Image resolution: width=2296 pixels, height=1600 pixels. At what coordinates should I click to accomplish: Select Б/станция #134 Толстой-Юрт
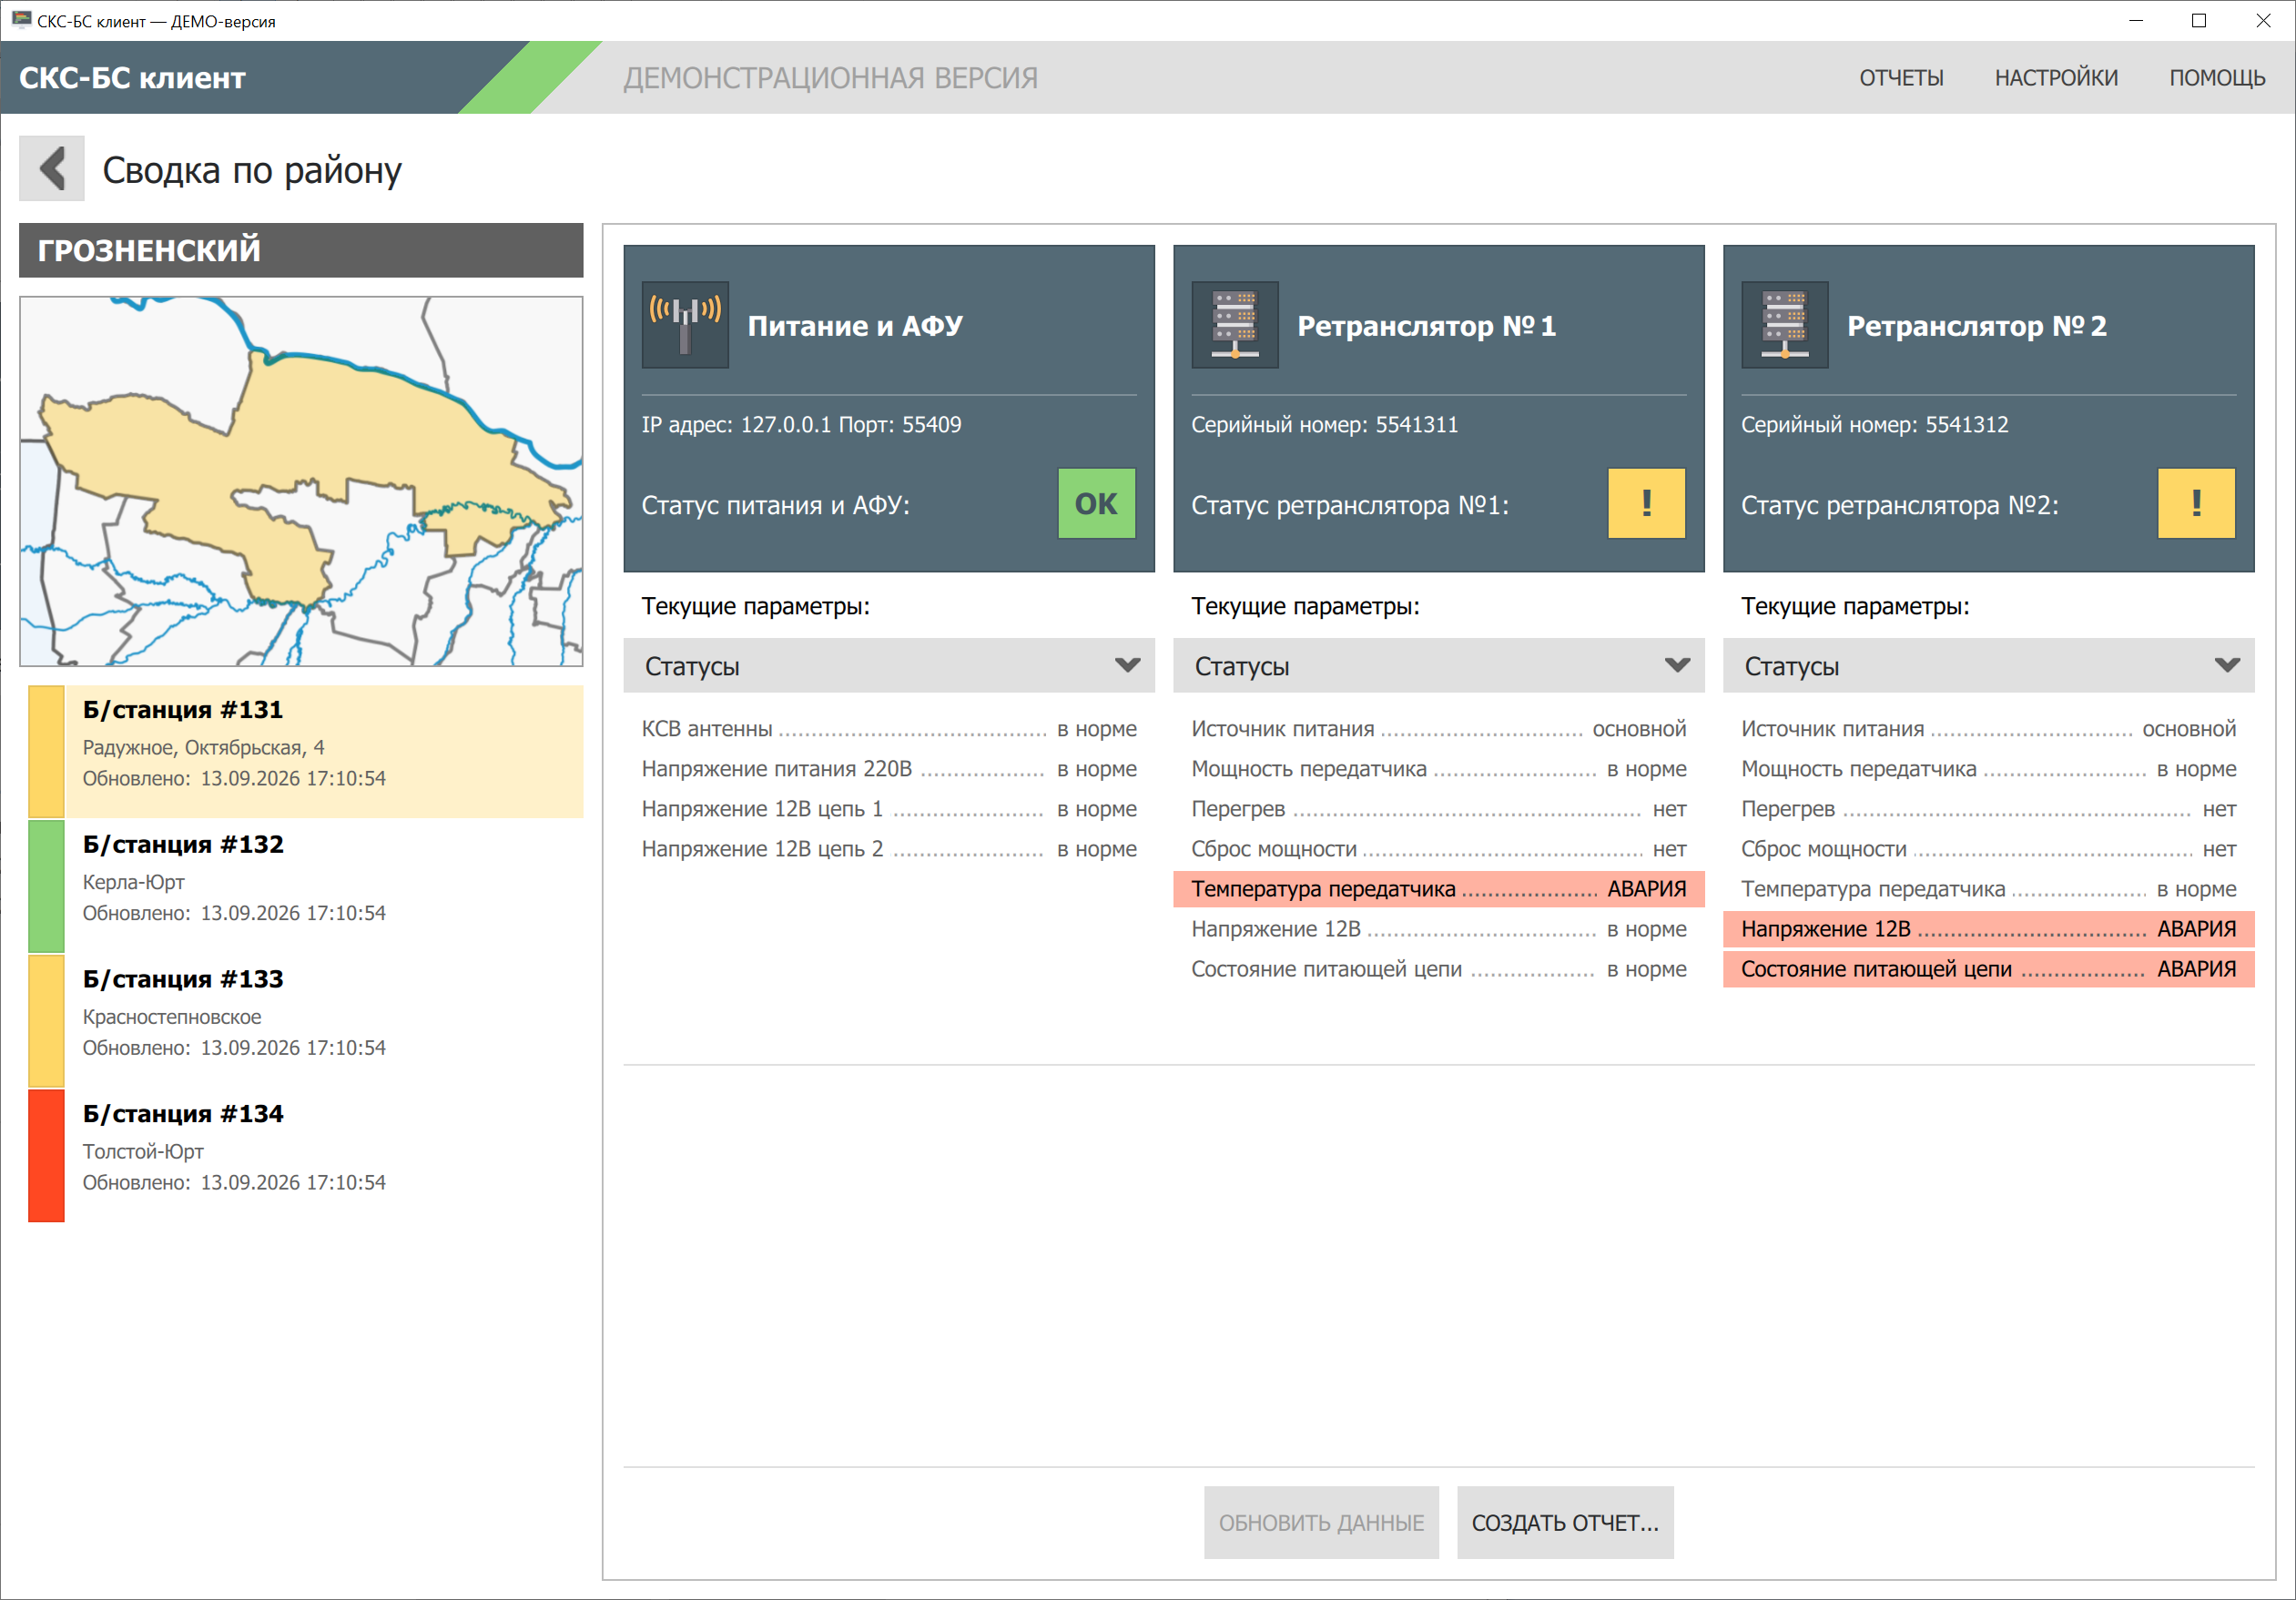point(306,1156)
